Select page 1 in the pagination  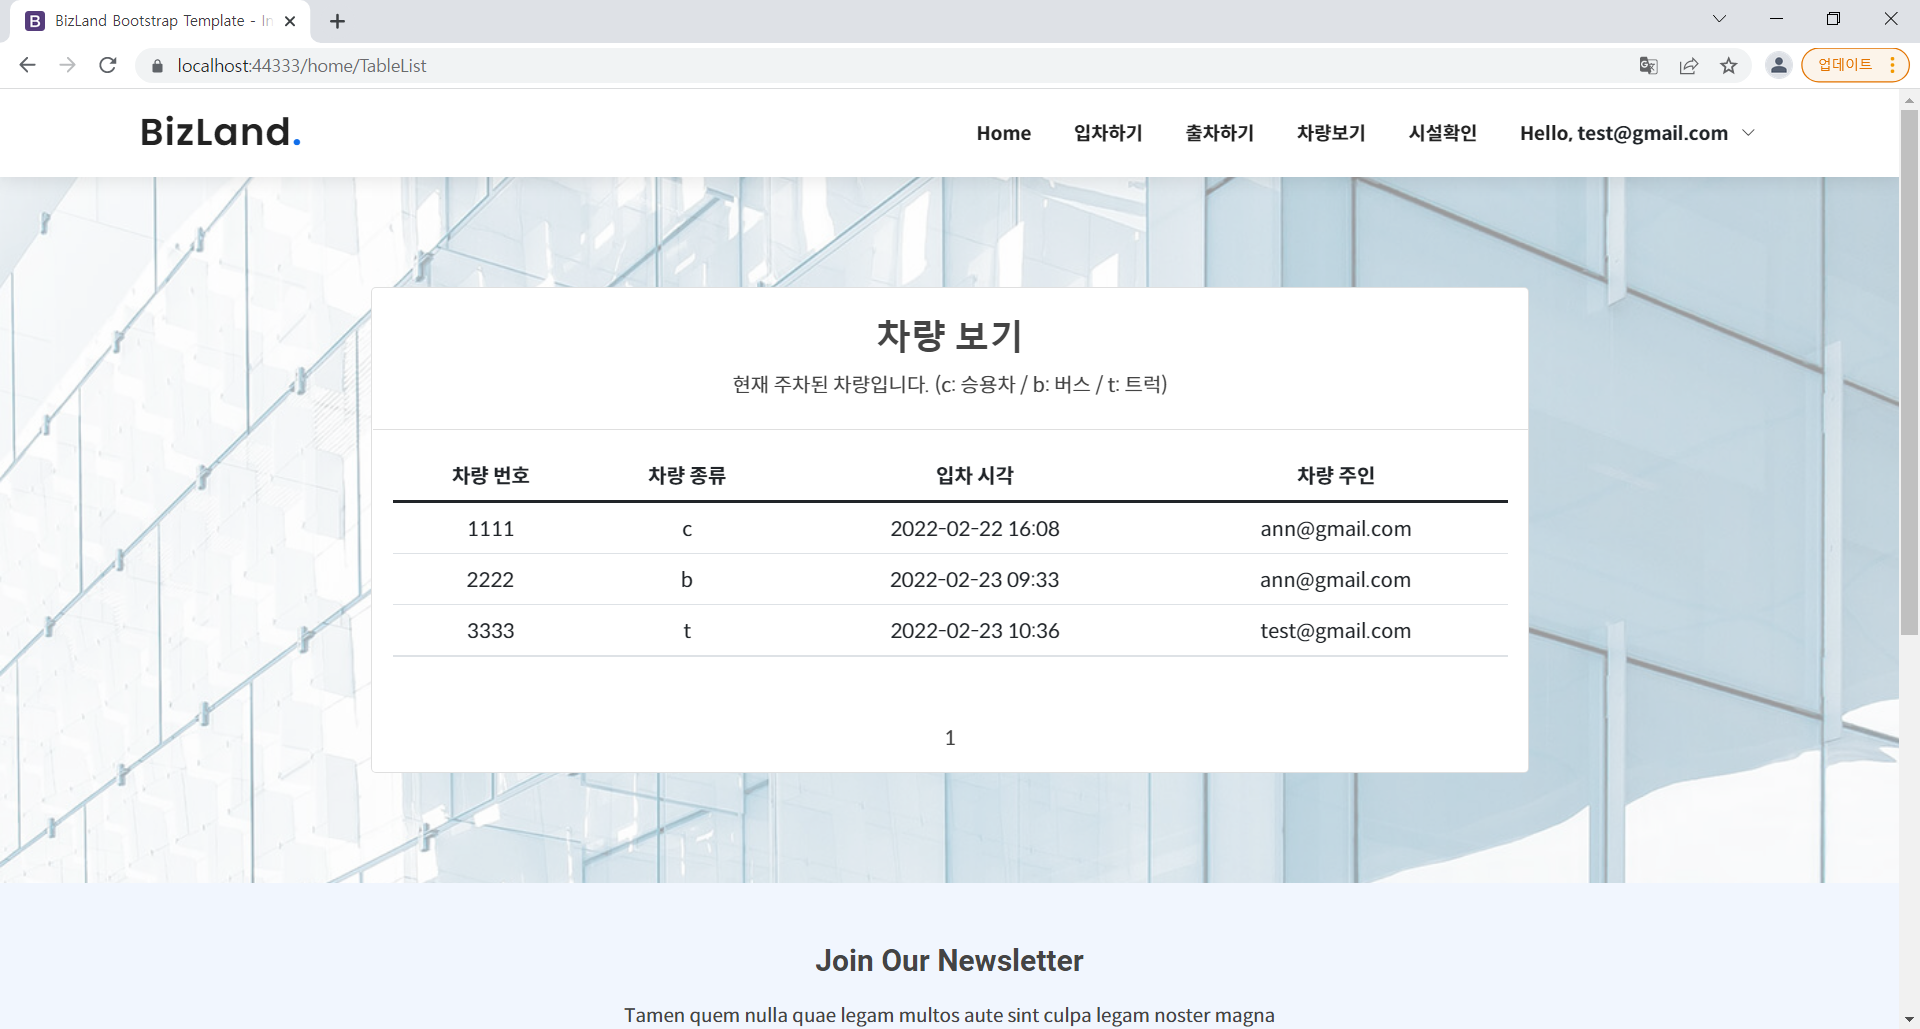pos(949,737)
